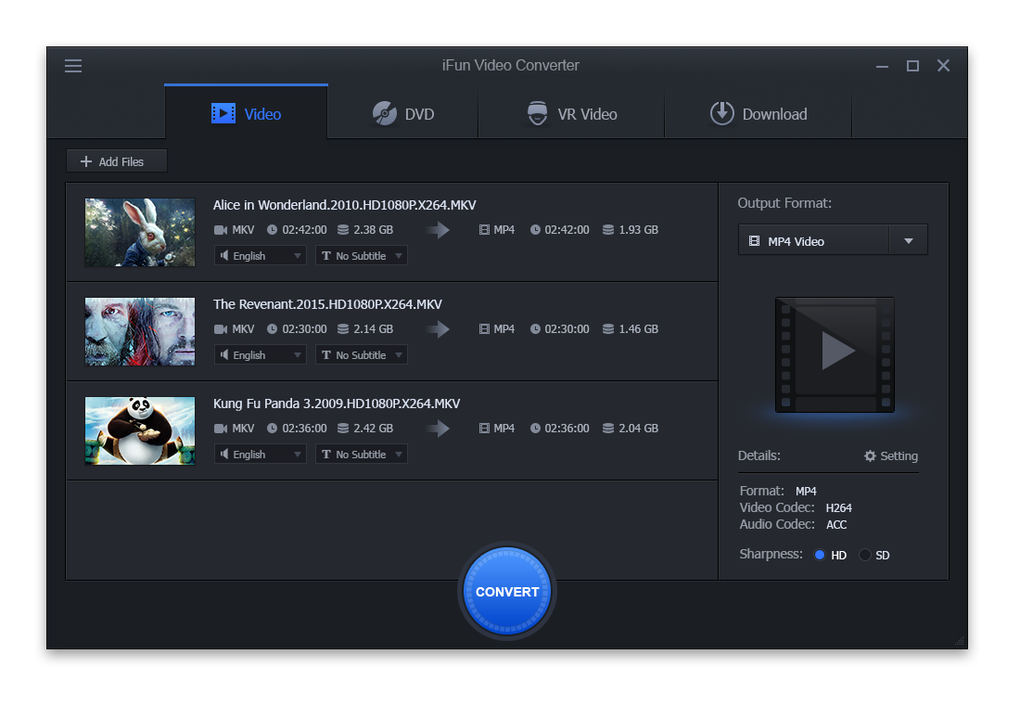Expand the MP4 Video output format dropdown
This screenshot has width=1020, height=705.
coord(908,241)
